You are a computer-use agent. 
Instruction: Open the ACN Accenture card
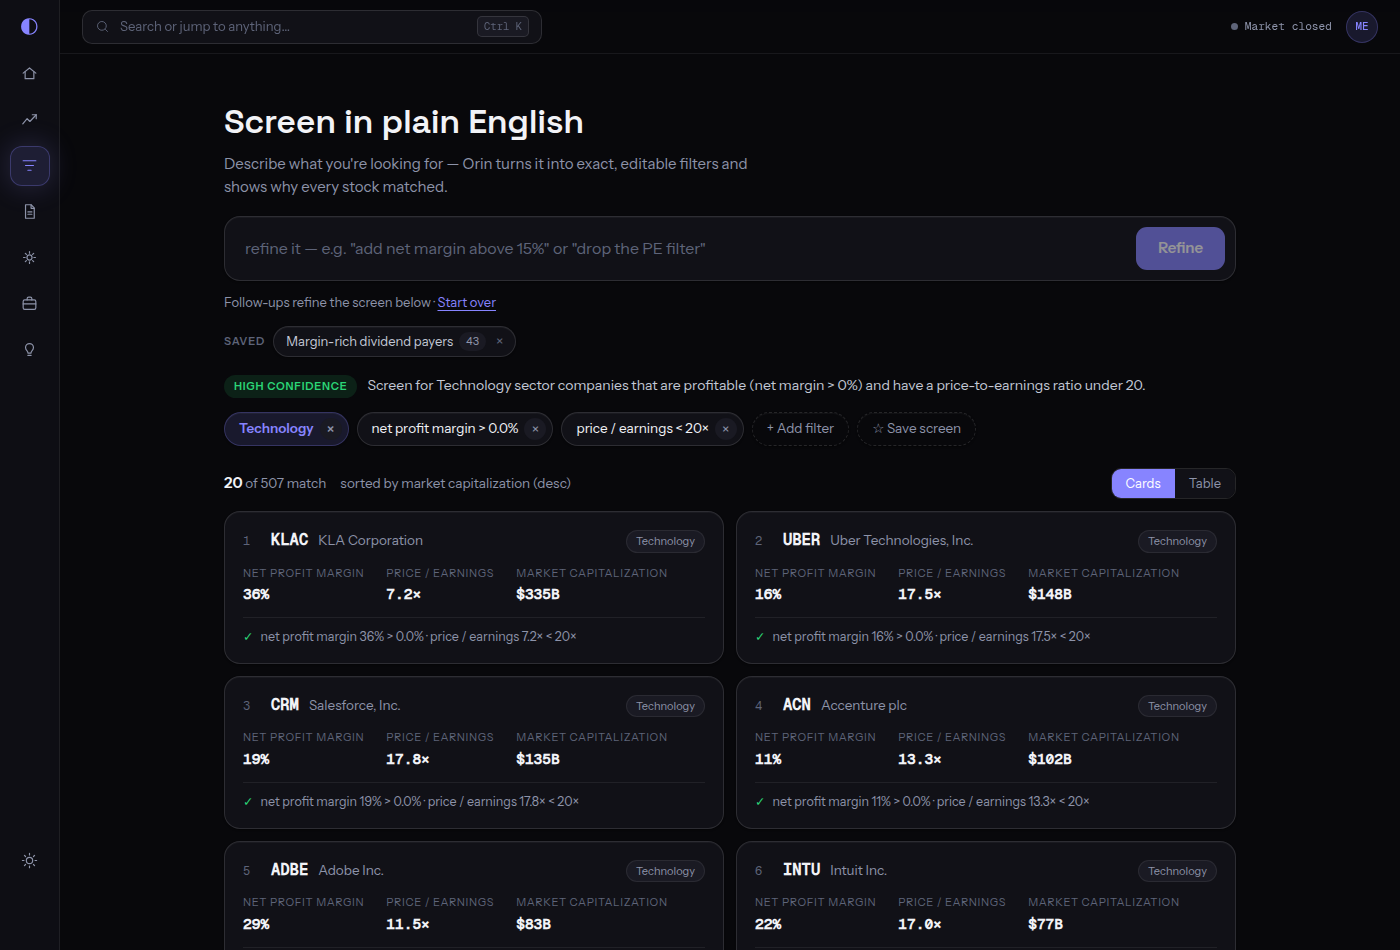tap(986, 753)
